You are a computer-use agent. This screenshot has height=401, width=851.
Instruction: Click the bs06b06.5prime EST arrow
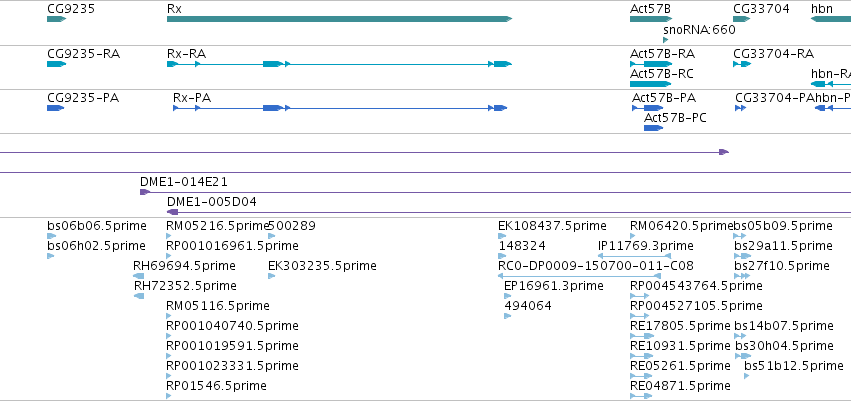tap(52, 236)
